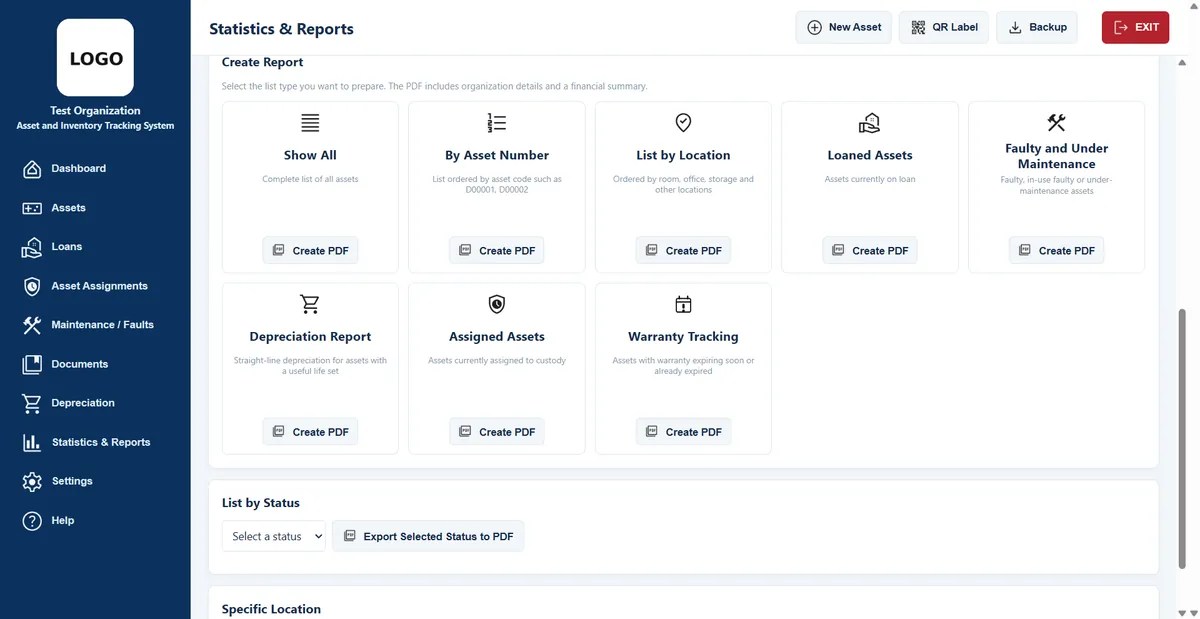Click the Faulty and Under Maintenance tools icon
Screen dimensions: 1200x619
[x=1056, y=123]
